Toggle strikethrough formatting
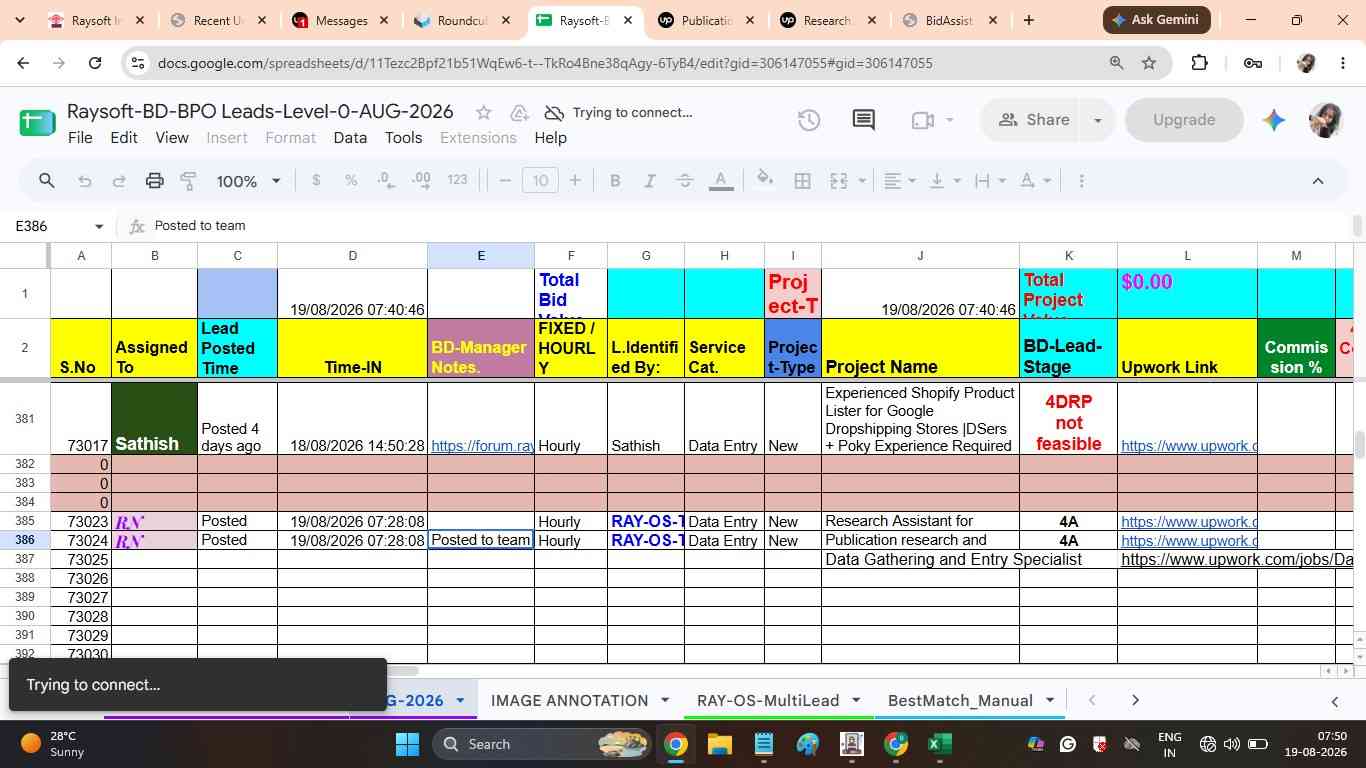 [x=685, y=181]
